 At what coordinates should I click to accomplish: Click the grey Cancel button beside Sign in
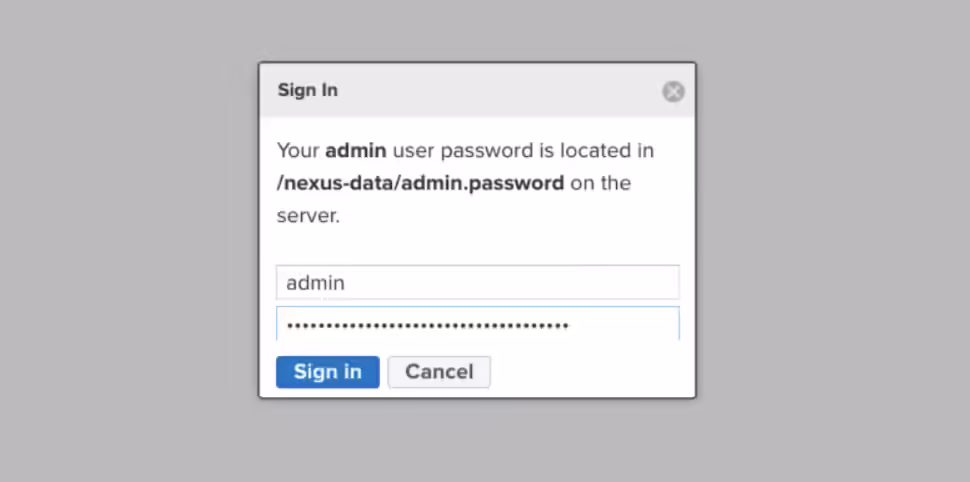439,372
